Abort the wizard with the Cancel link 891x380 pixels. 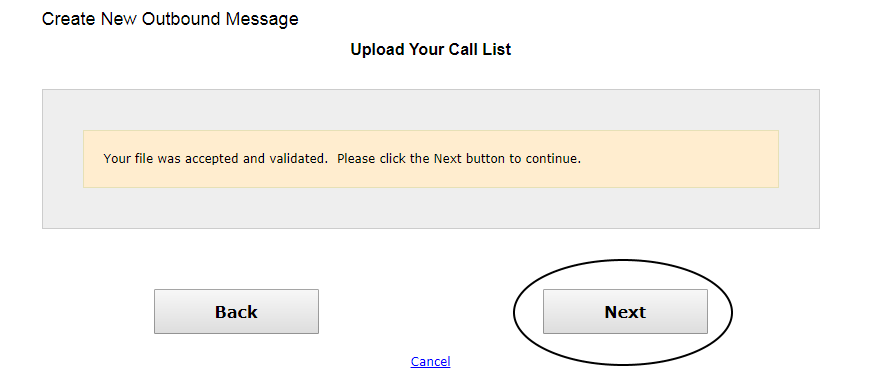[x=430, y=361]
